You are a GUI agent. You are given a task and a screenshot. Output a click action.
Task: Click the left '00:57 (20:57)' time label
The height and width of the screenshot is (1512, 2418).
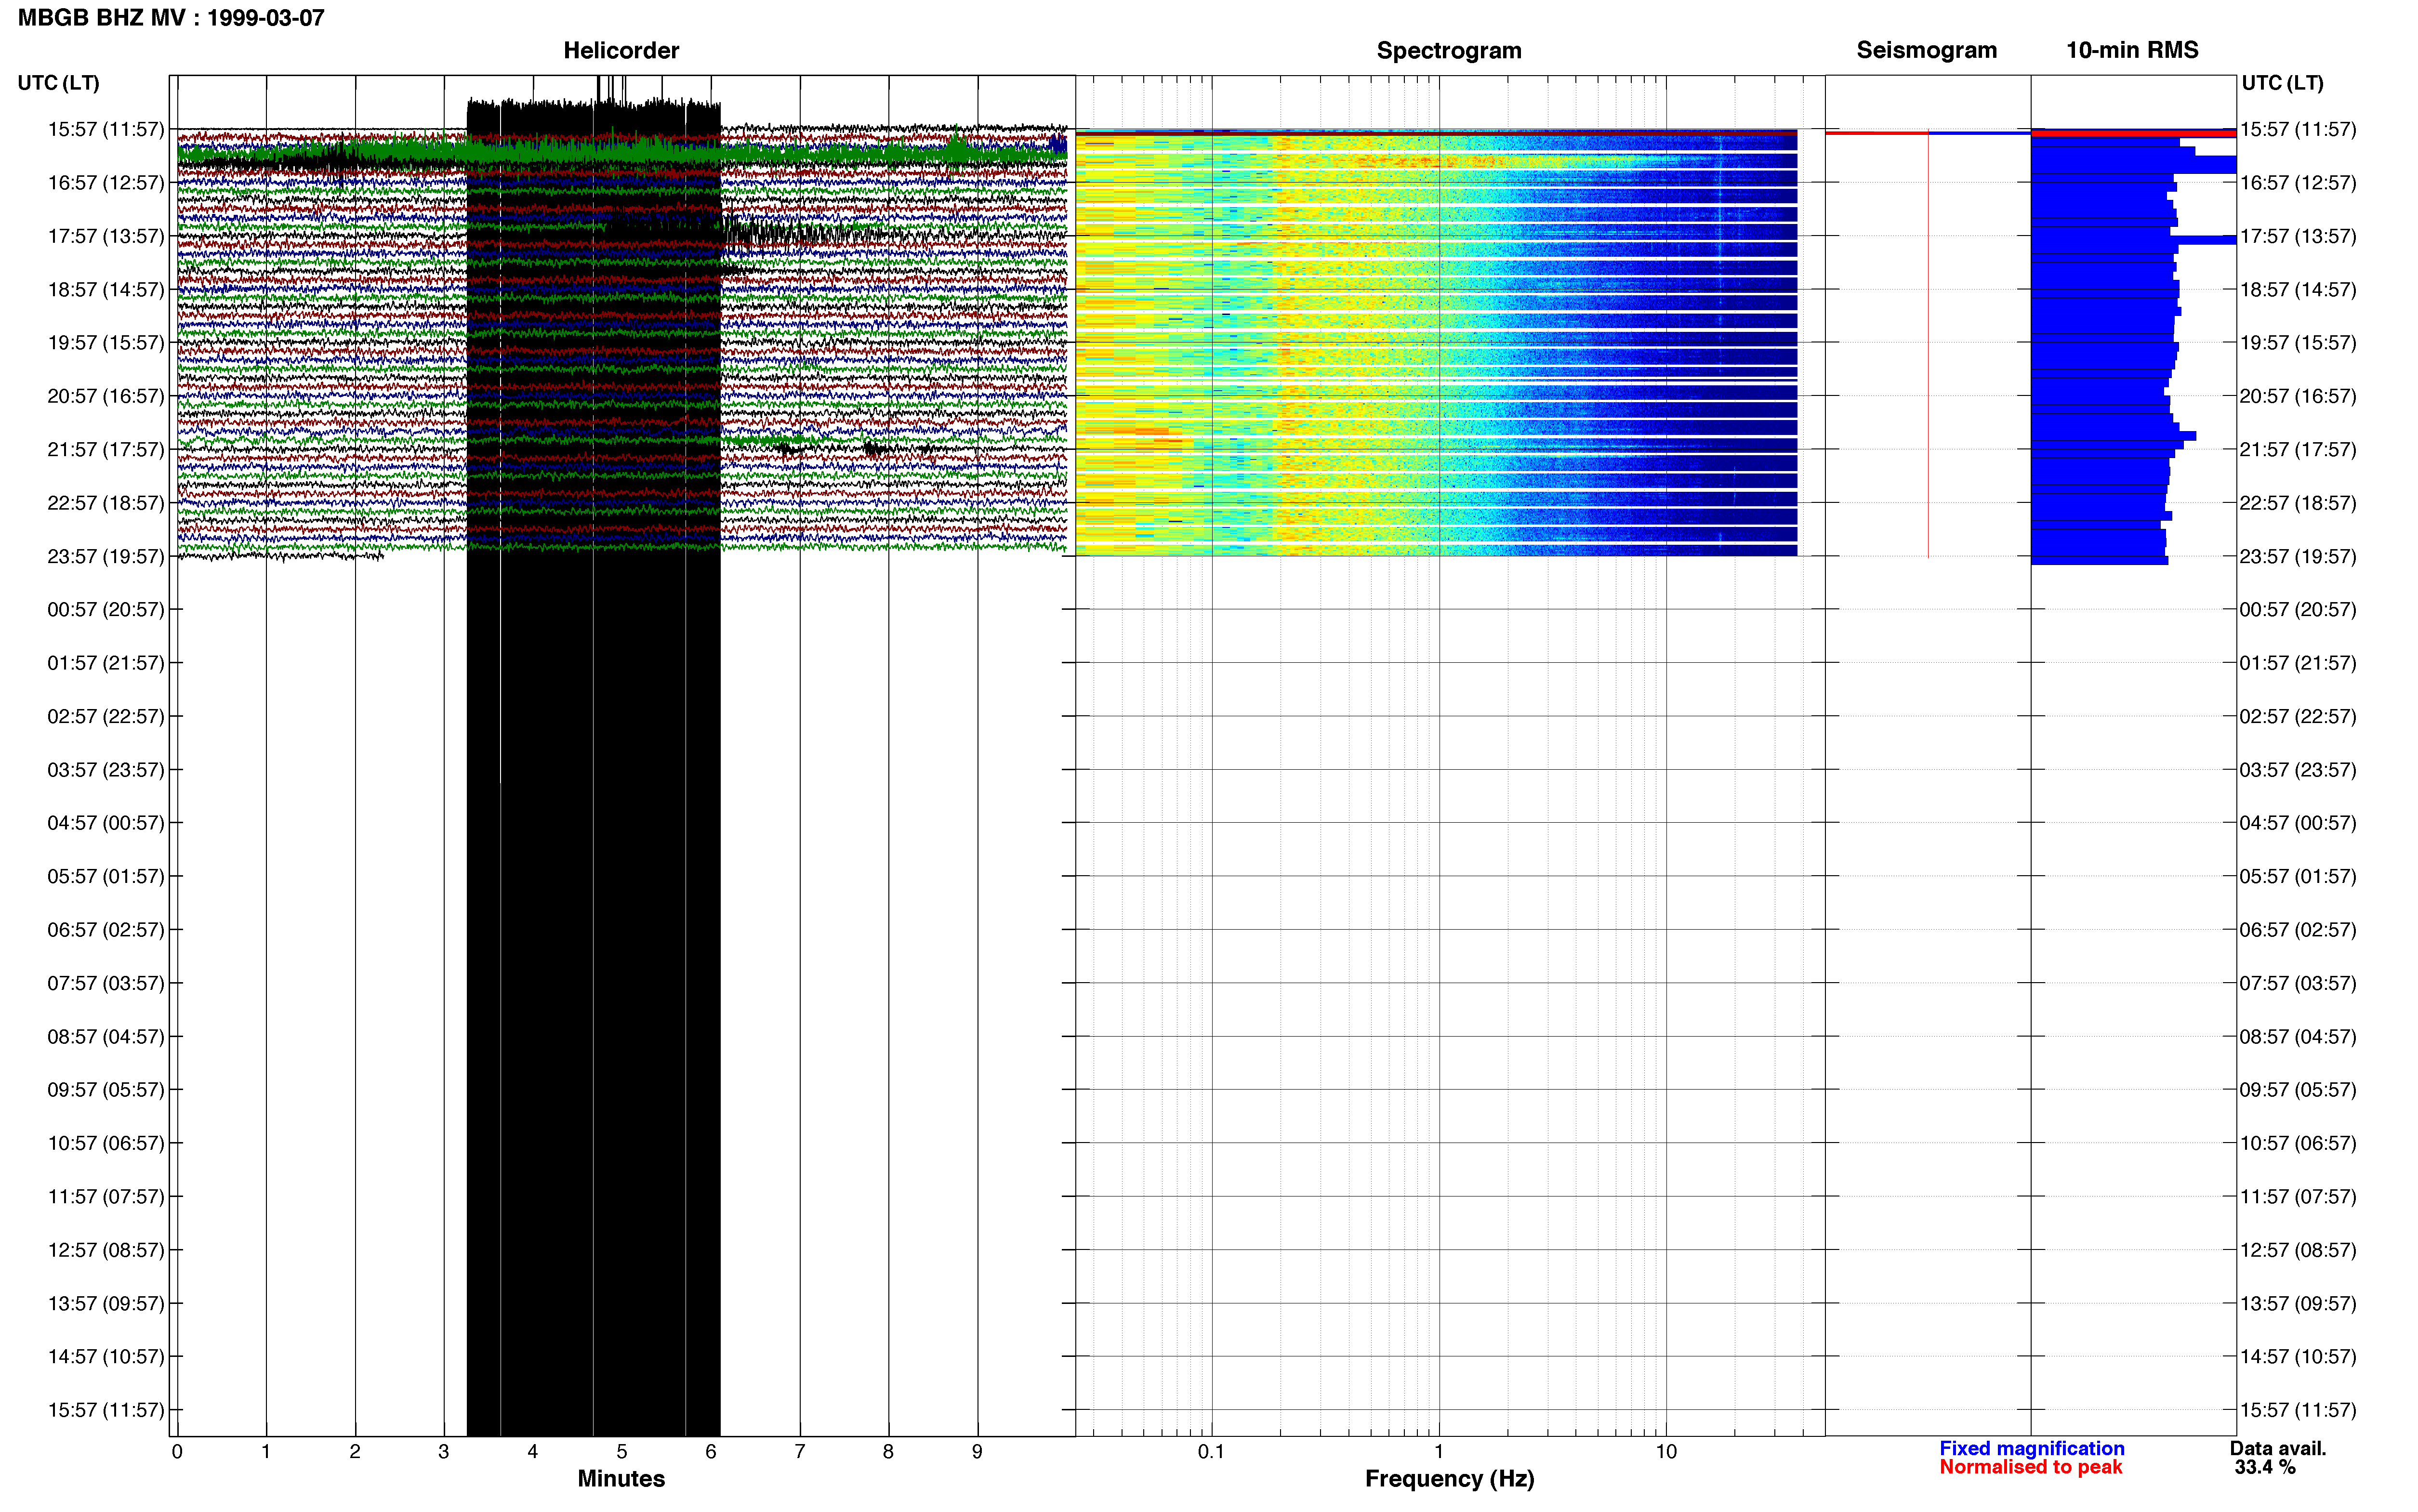pos(105,609)
